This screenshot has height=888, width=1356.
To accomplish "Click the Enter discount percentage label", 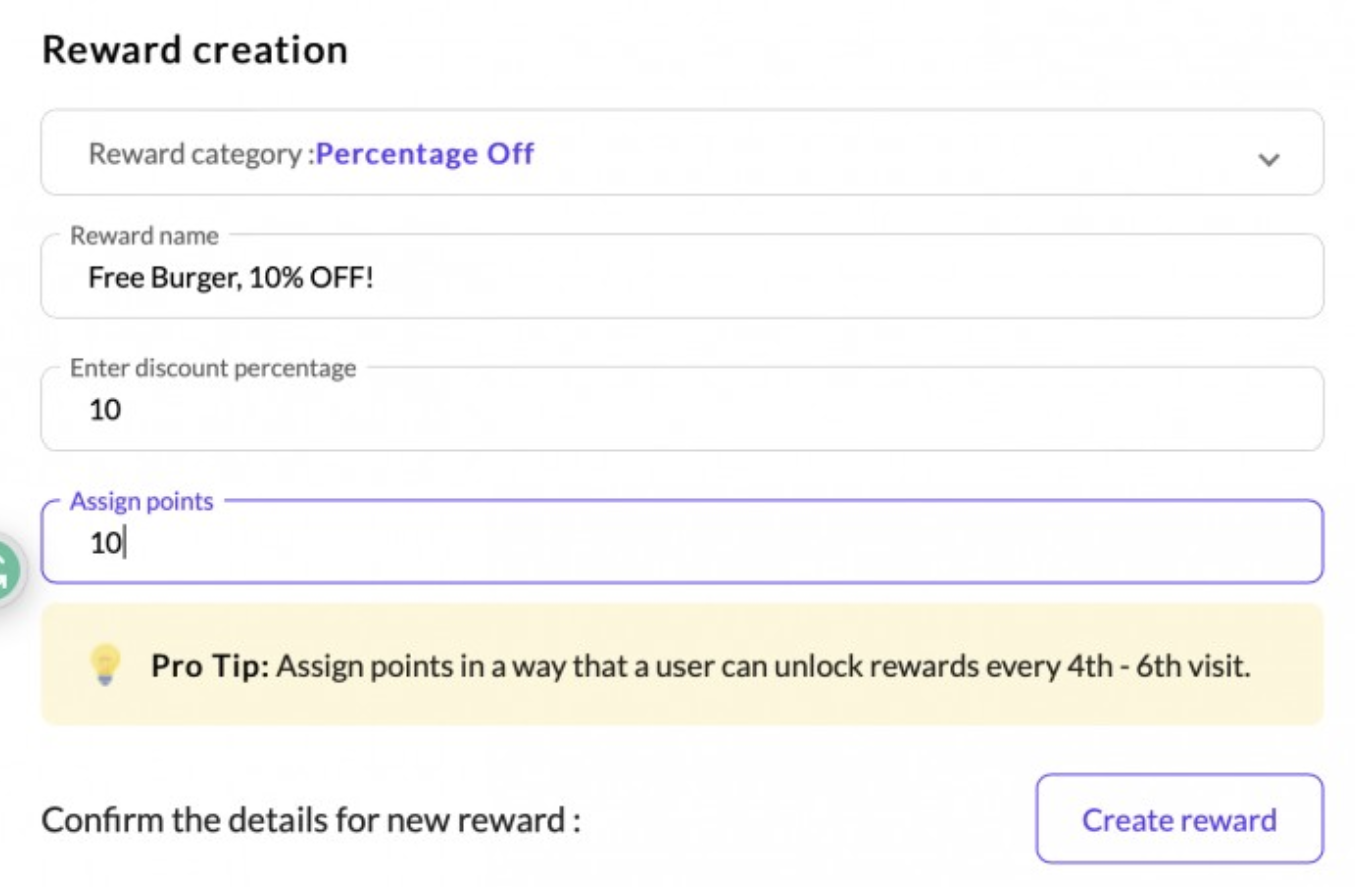I will click(x=212, y=368).
